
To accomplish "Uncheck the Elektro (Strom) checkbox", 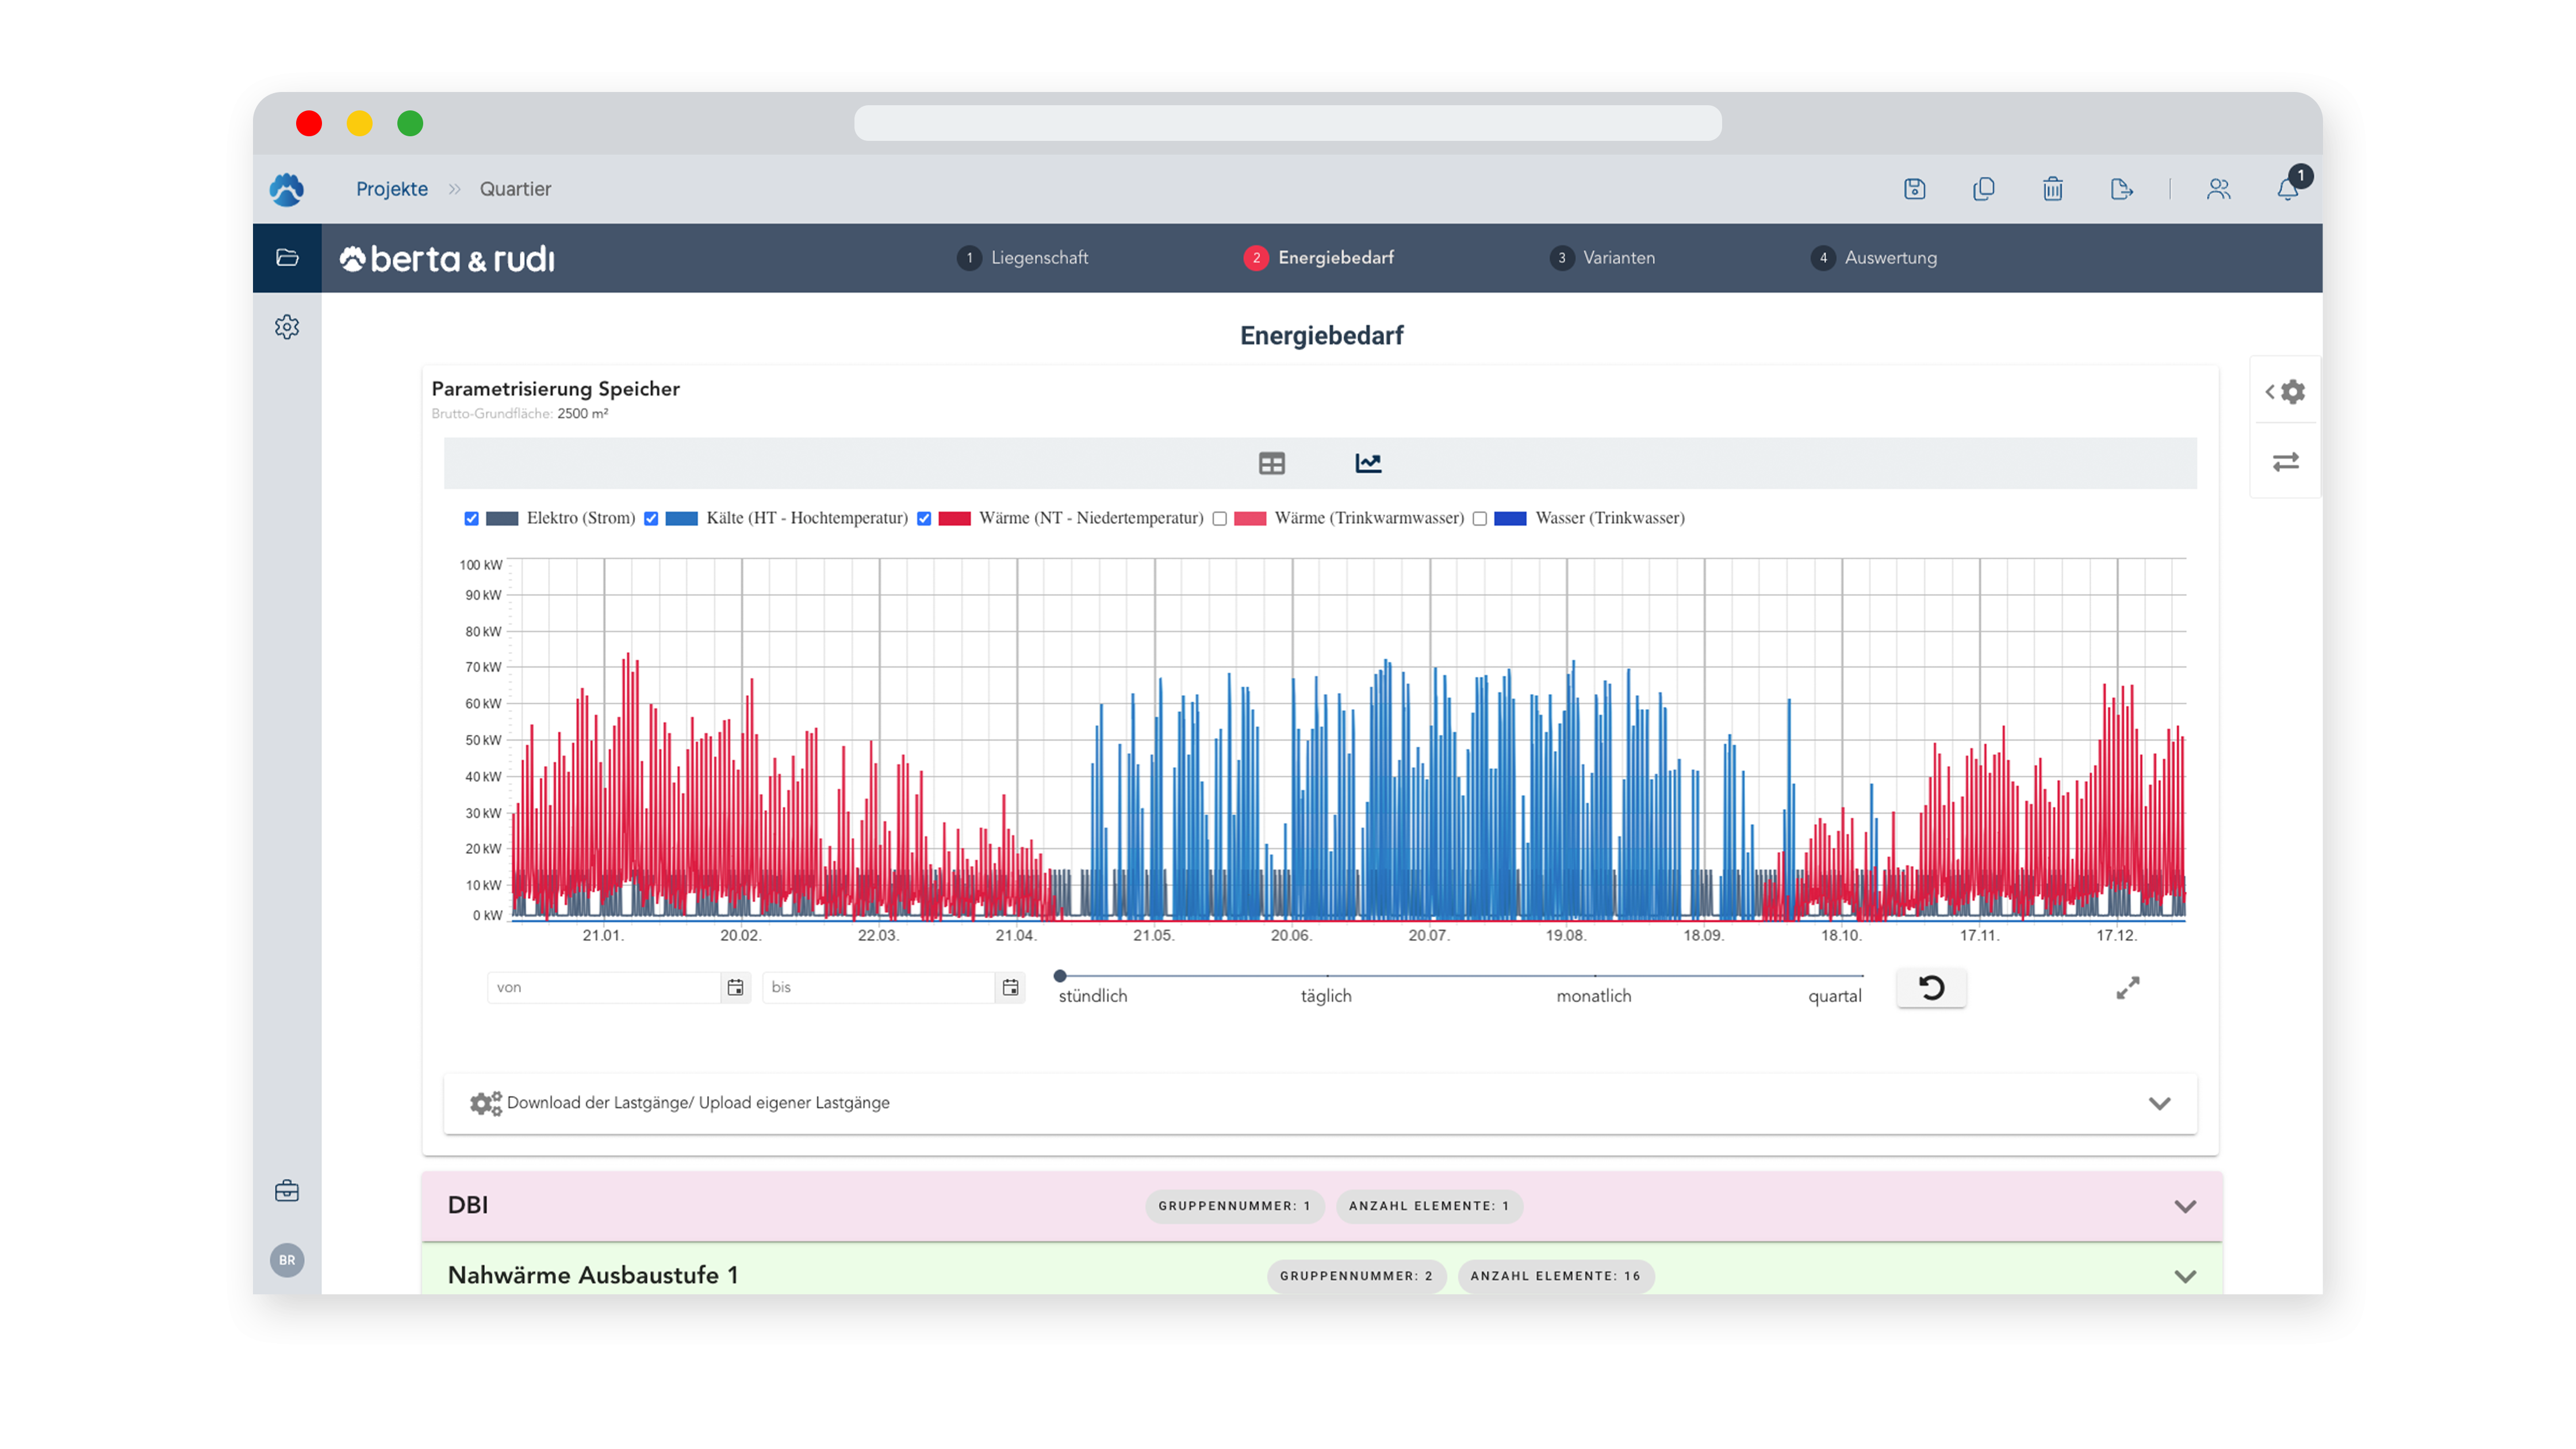I will 472,518.
